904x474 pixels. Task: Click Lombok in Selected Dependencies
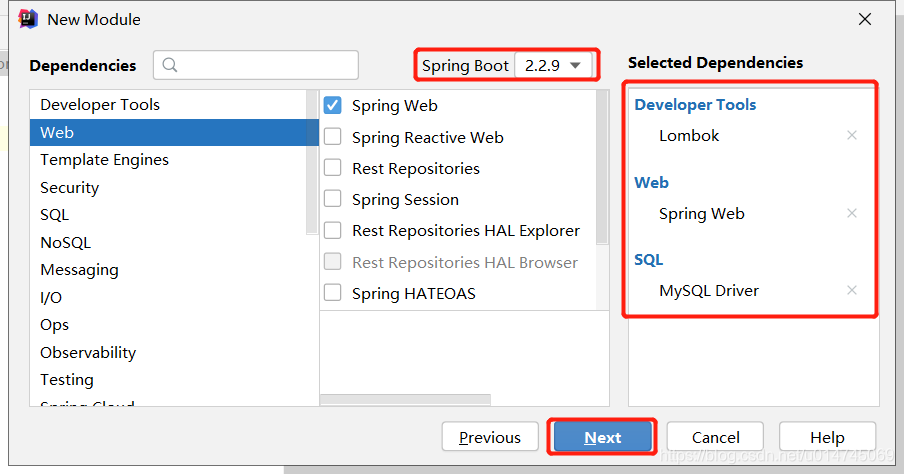(689, 136)
